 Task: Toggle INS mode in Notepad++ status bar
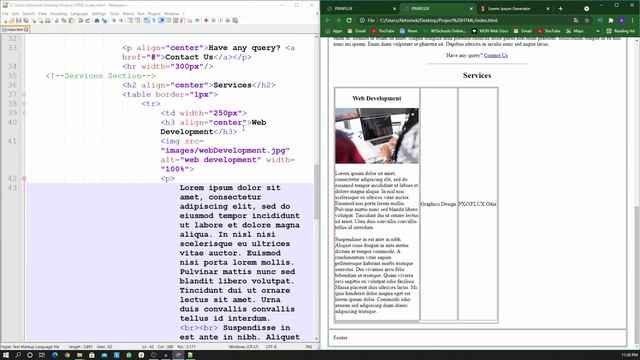(x=309, y=347)
